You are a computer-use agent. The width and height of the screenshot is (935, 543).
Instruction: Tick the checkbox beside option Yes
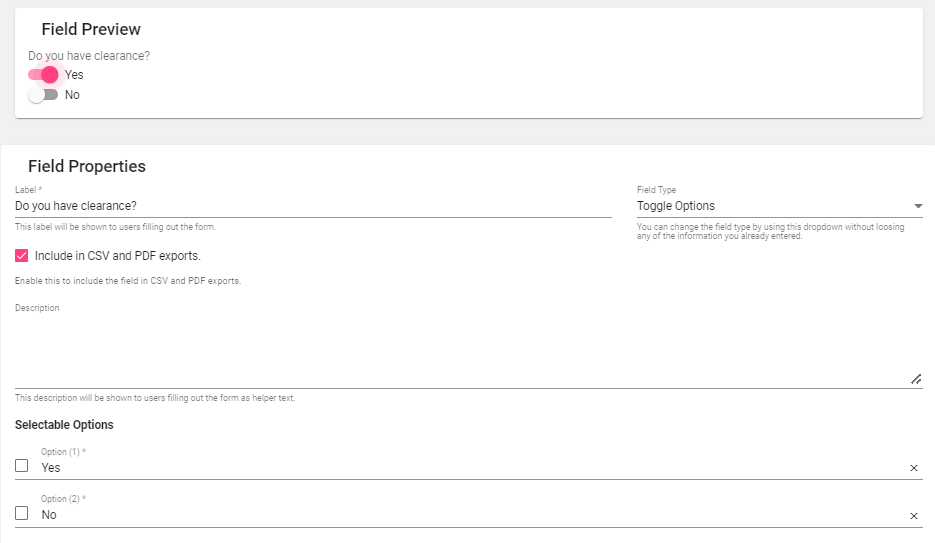(x=21, y=466)
